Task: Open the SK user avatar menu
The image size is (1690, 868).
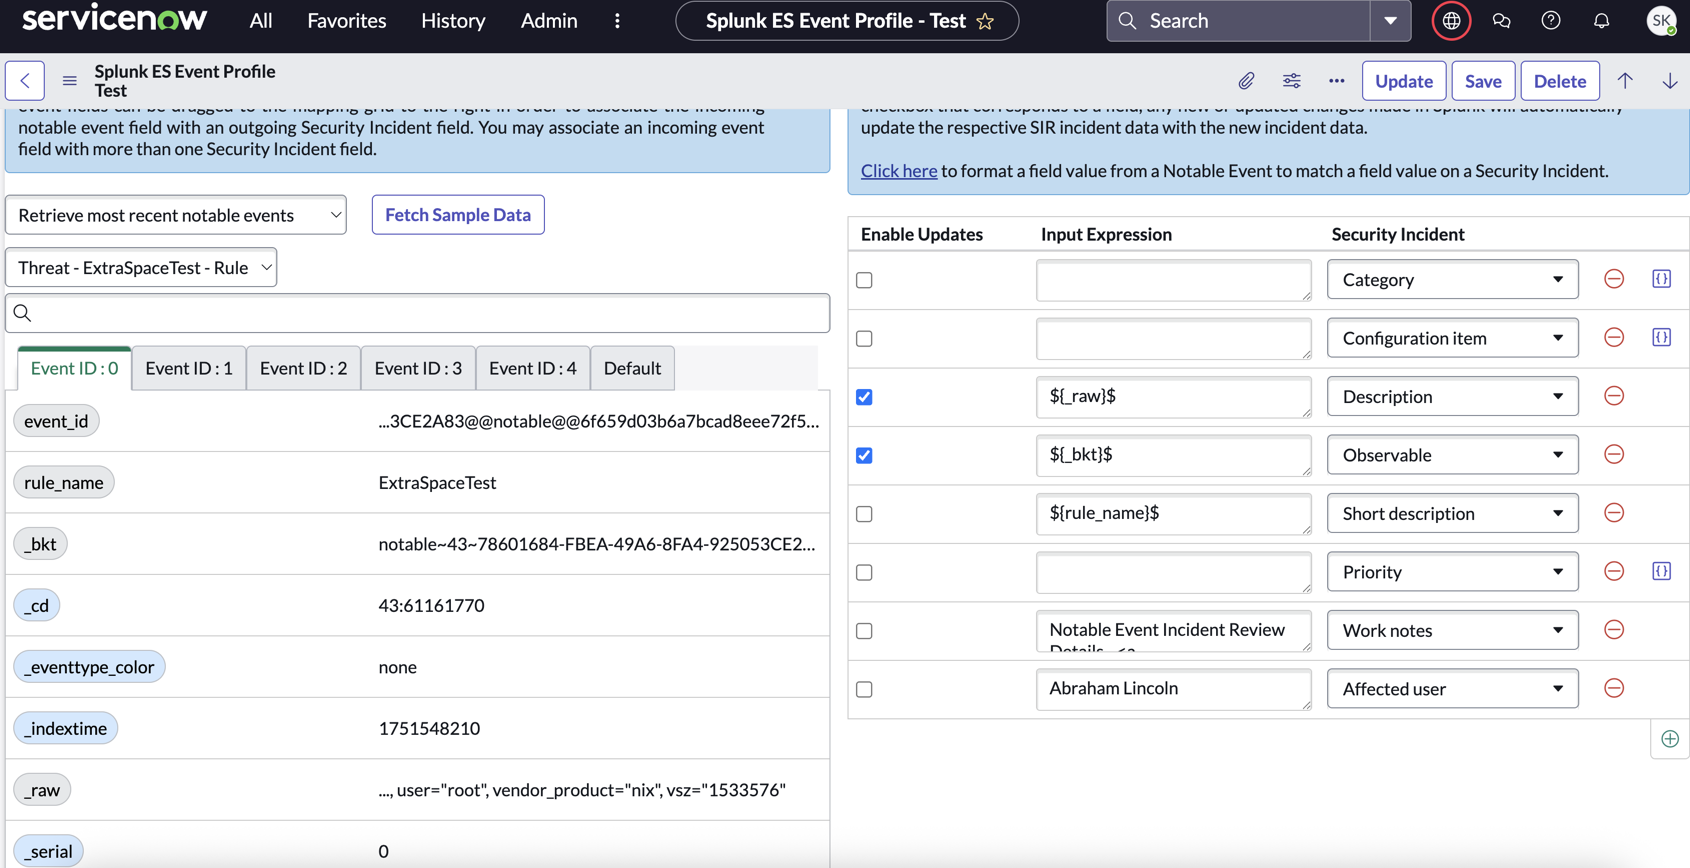Action: [1661, 21]
